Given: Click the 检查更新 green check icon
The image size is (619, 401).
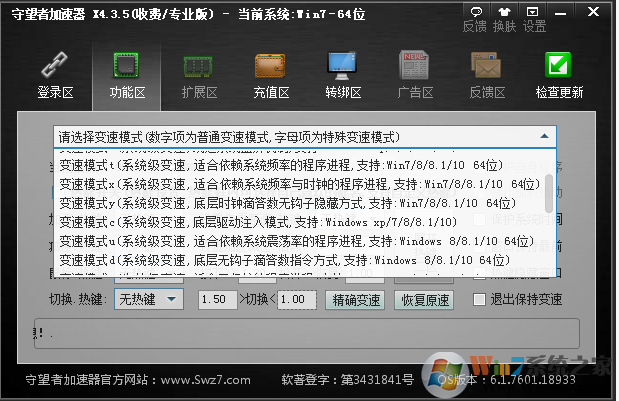Looking at the screenshot, I should pos(558,65).
